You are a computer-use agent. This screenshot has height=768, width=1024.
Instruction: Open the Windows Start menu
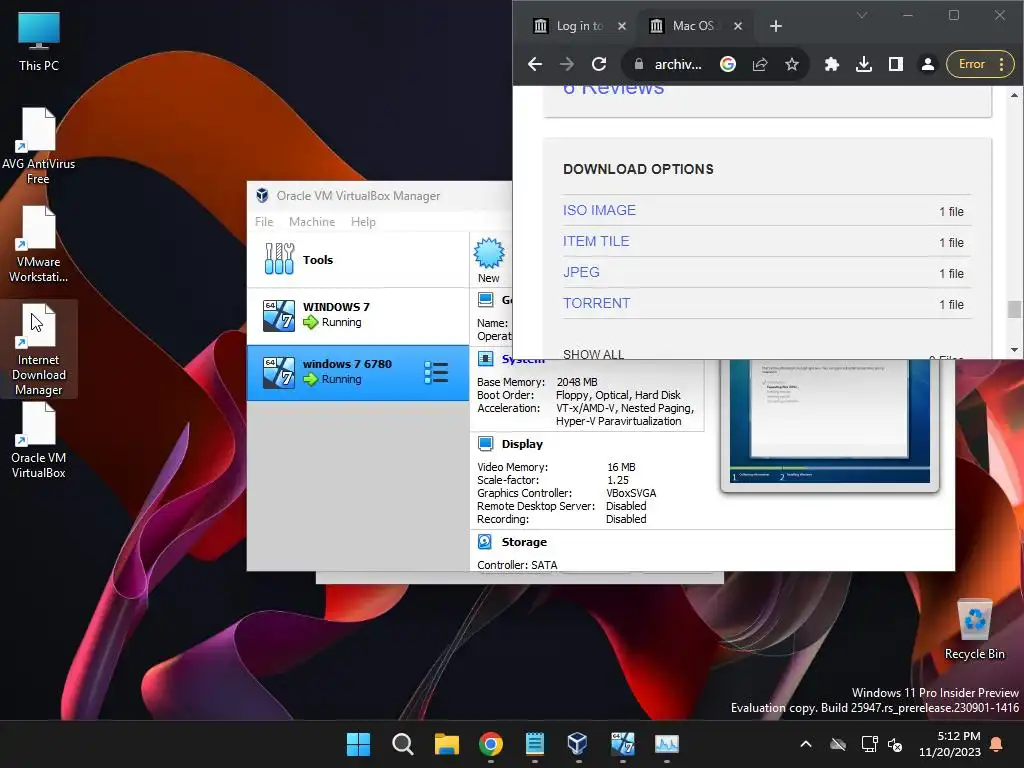point(358,744)
